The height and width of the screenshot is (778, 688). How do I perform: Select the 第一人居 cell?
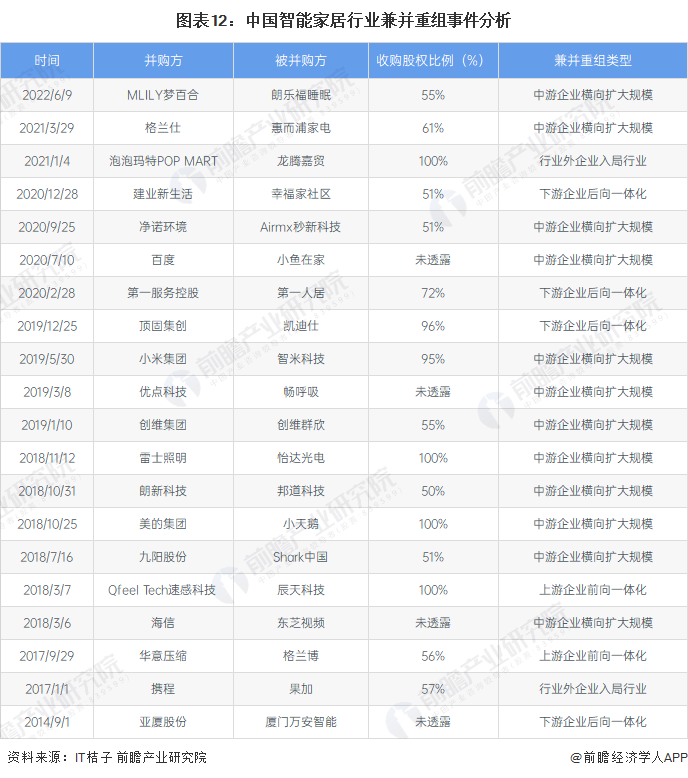point(301,293)
